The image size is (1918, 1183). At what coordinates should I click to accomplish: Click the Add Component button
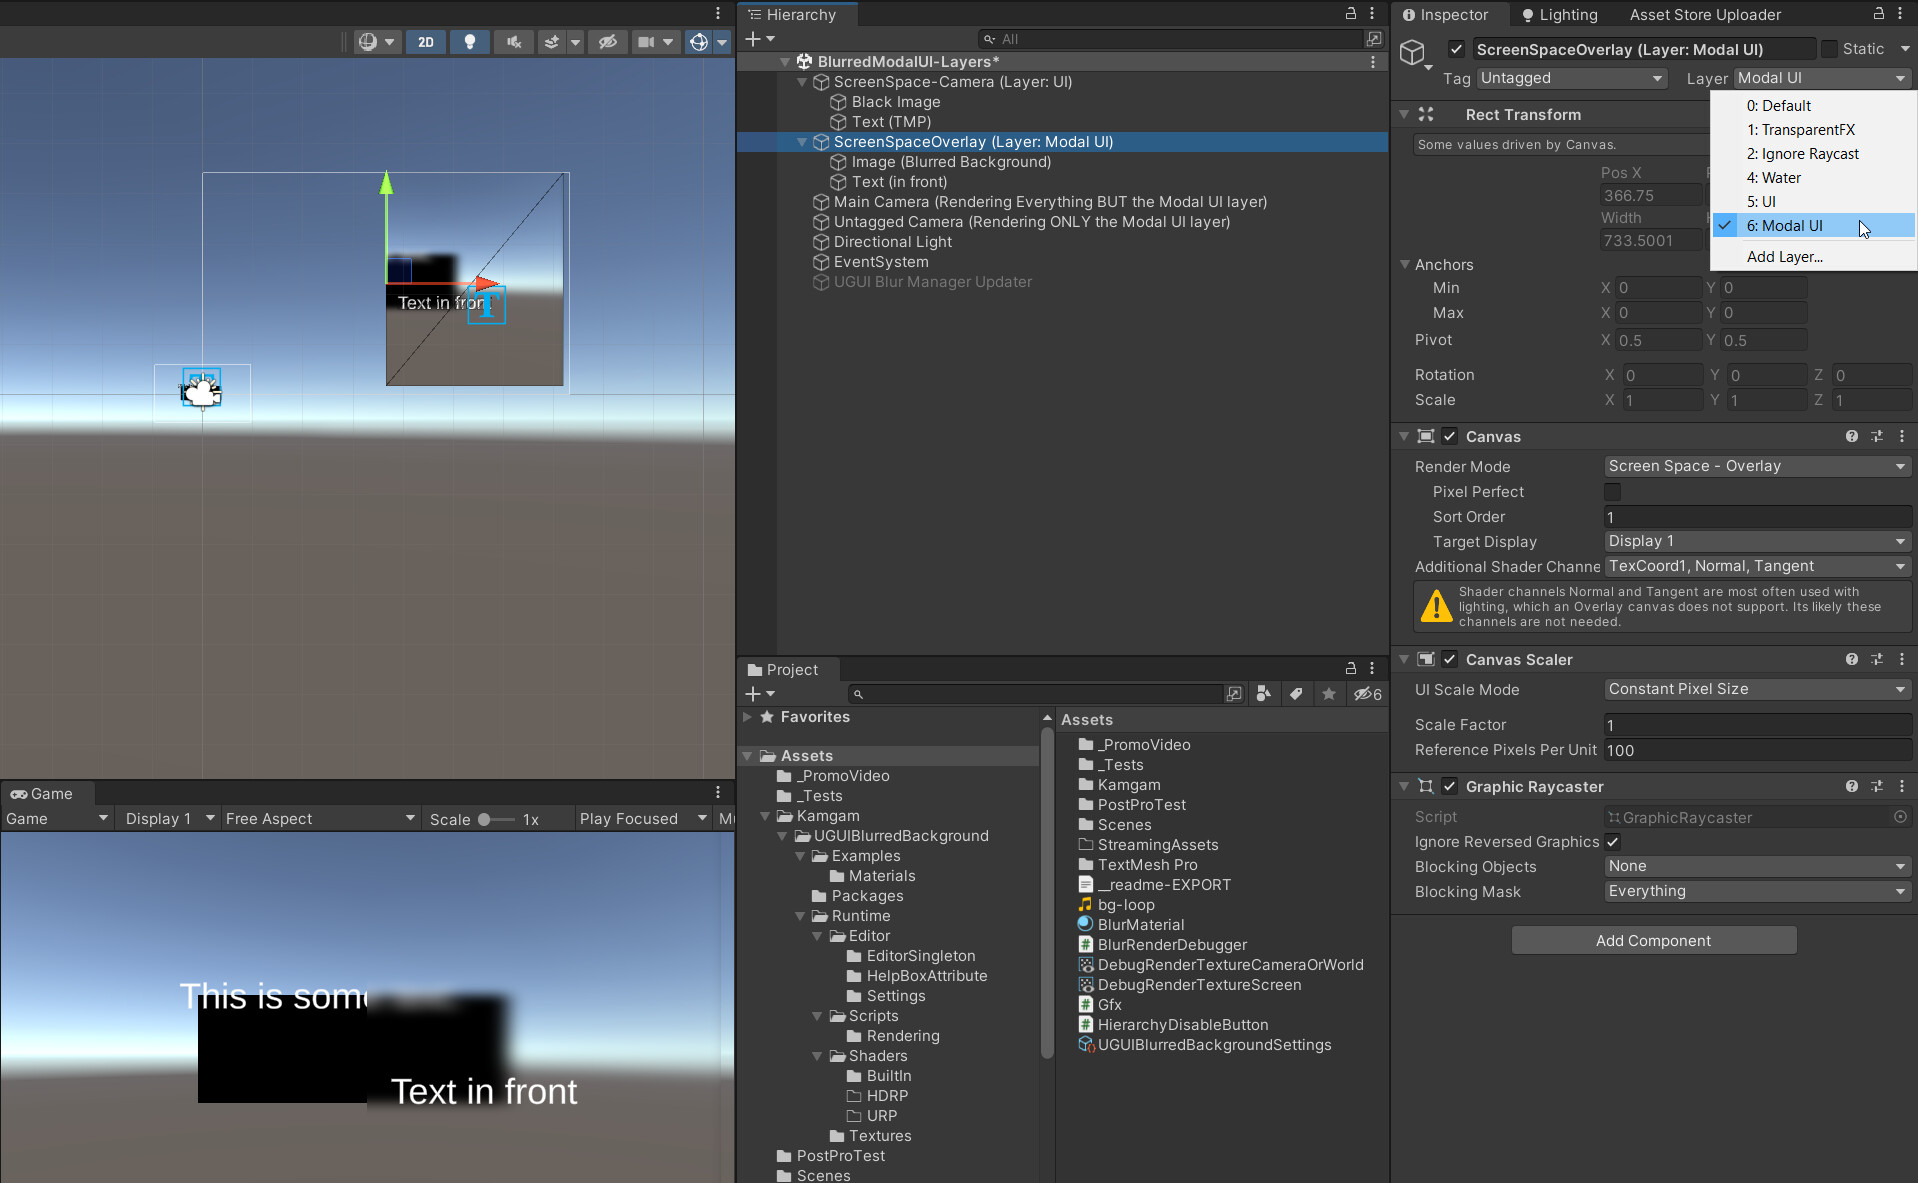[x=1652, y=940]
